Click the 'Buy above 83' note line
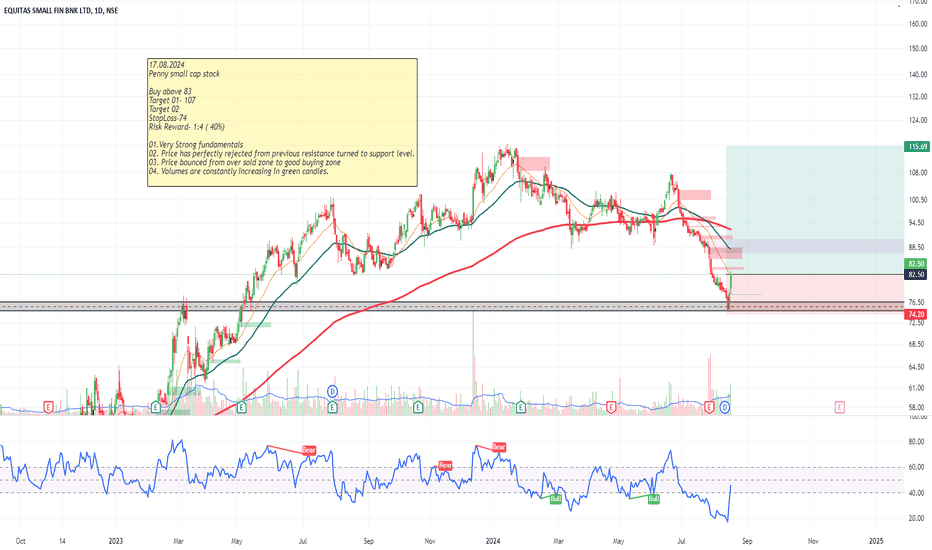Viewport: 932px width, 550px height. [x=170, y=92]
